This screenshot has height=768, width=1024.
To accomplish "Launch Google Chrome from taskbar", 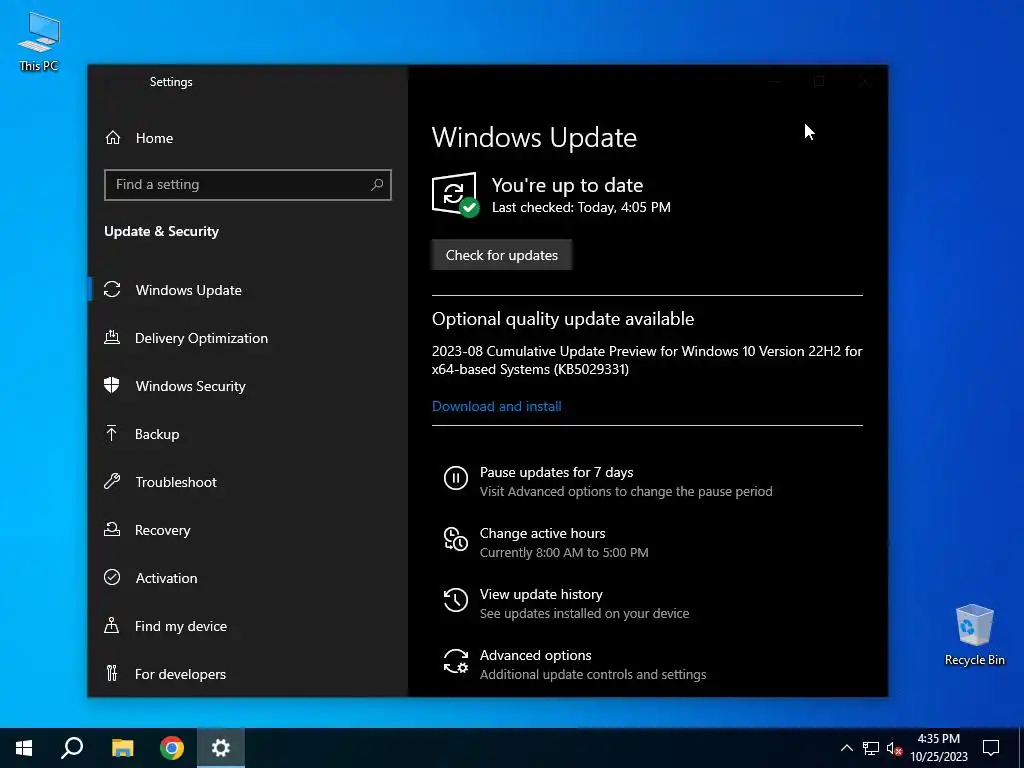I will [x=172, y=748].
